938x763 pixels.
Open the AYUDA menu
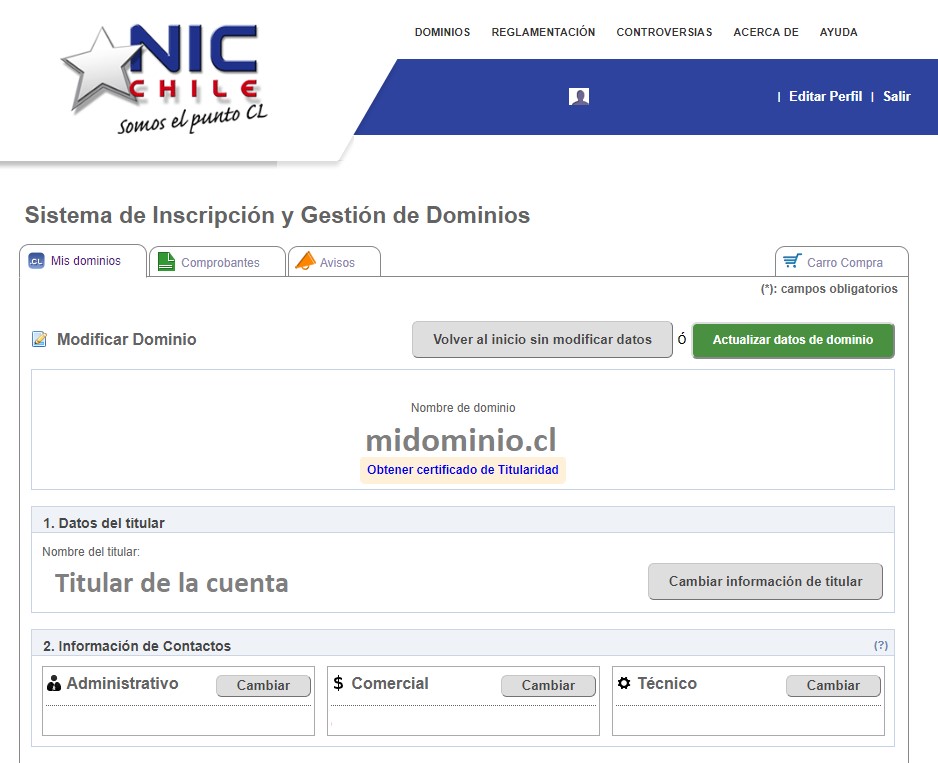point(838,32)
